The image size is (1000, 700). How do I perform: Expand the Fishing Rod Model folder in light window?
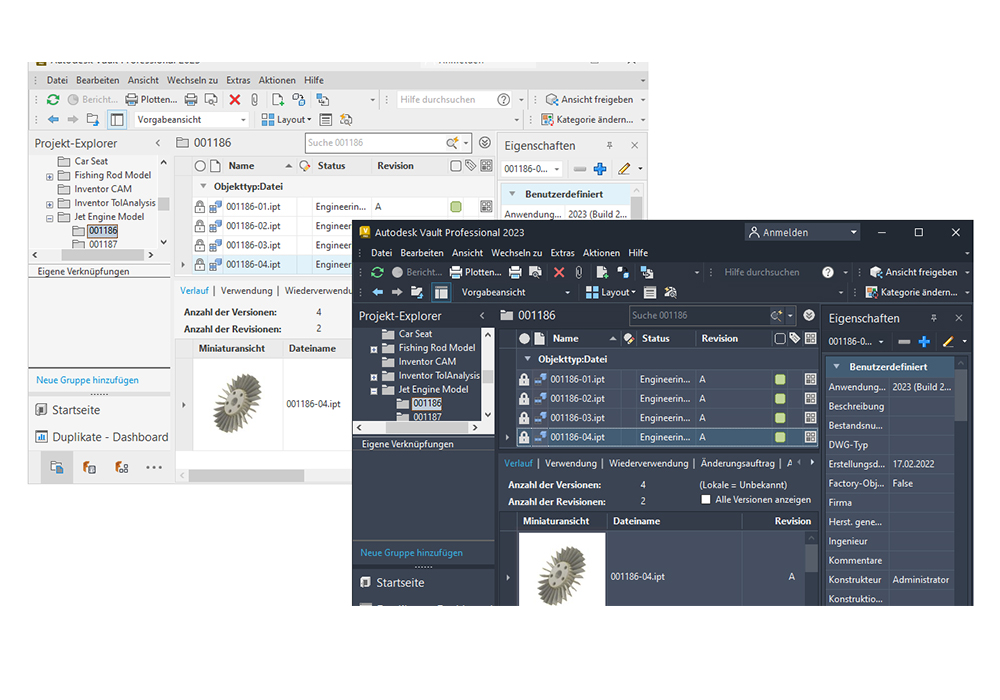50,176
